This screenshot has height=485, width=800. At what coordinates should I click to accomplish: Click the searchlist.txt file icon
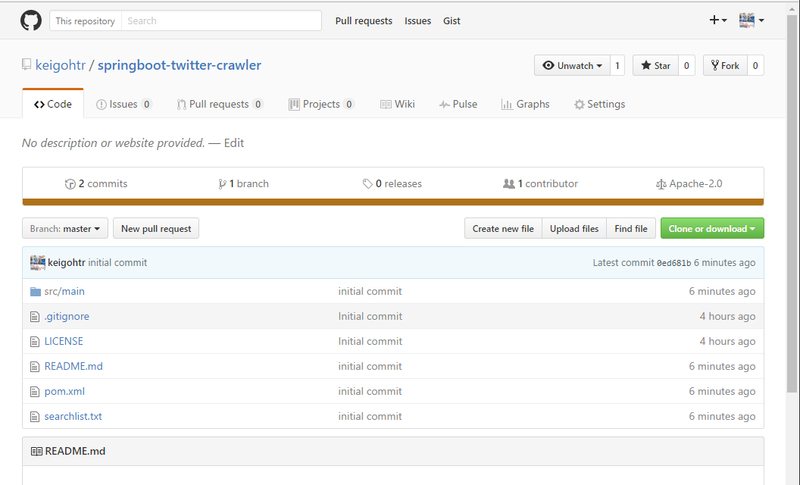pyautogui.click(x=35, y=417)
